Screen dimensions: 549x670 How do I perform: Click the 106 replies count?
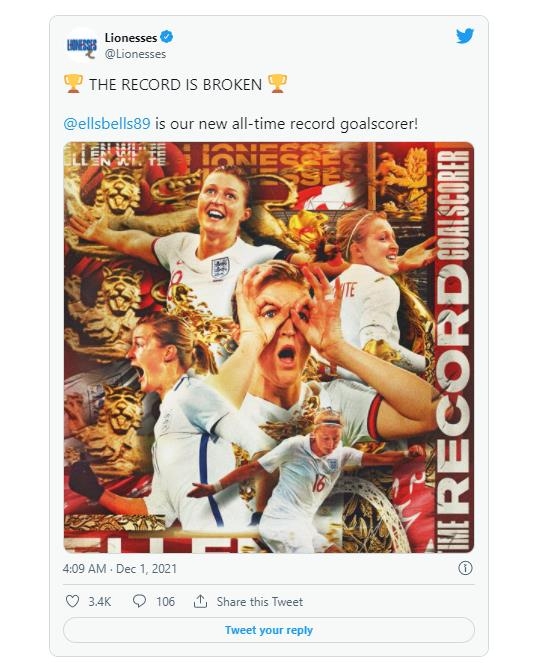(x=165, y=602)
